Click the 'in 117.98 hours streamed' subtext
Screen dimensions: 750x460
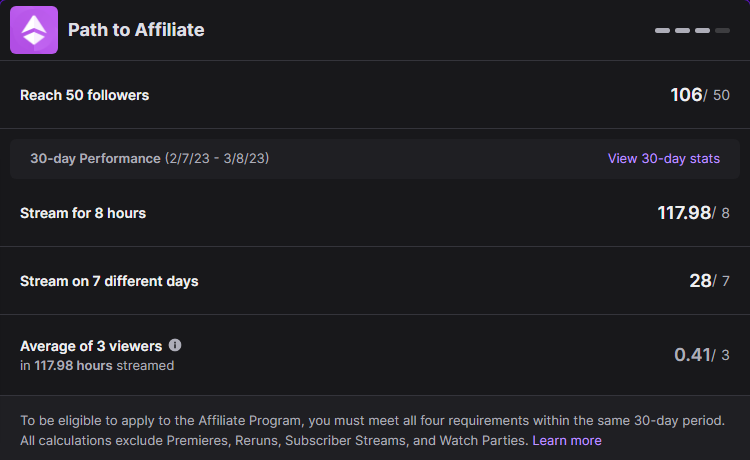click(x=97, y=365)
